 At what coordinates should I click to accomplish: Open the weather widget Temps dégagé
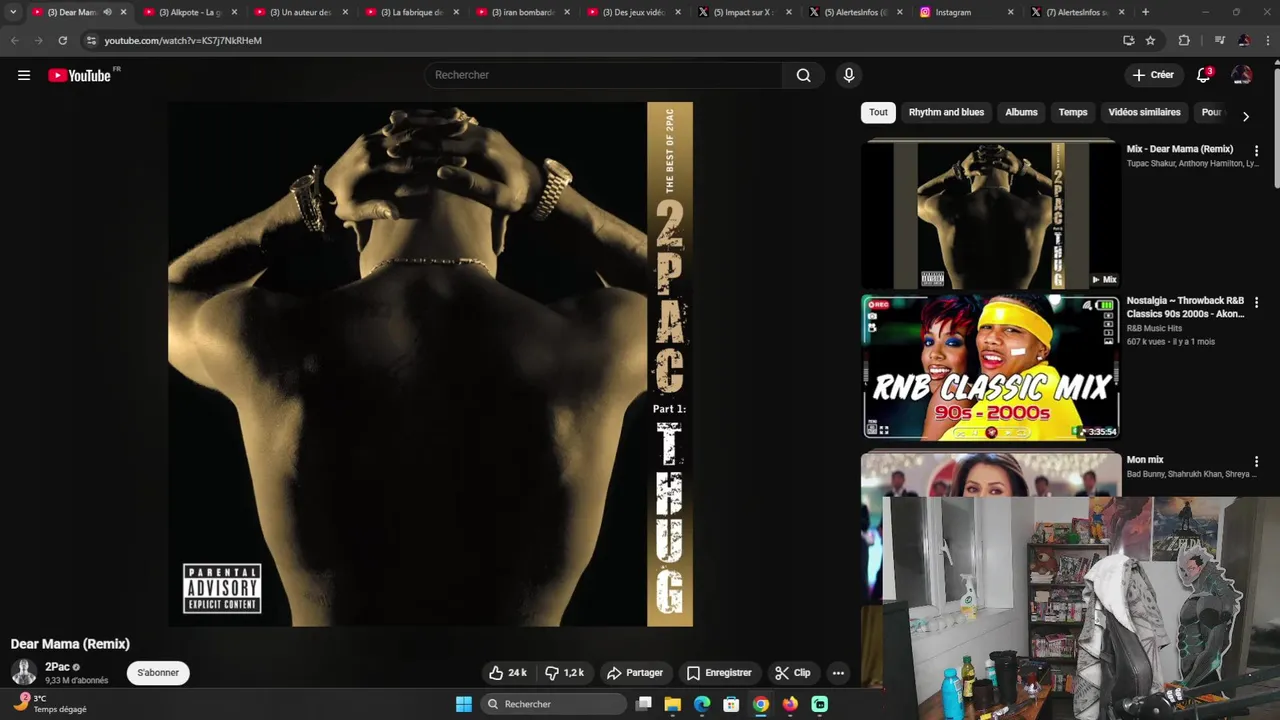coord(50,704)
